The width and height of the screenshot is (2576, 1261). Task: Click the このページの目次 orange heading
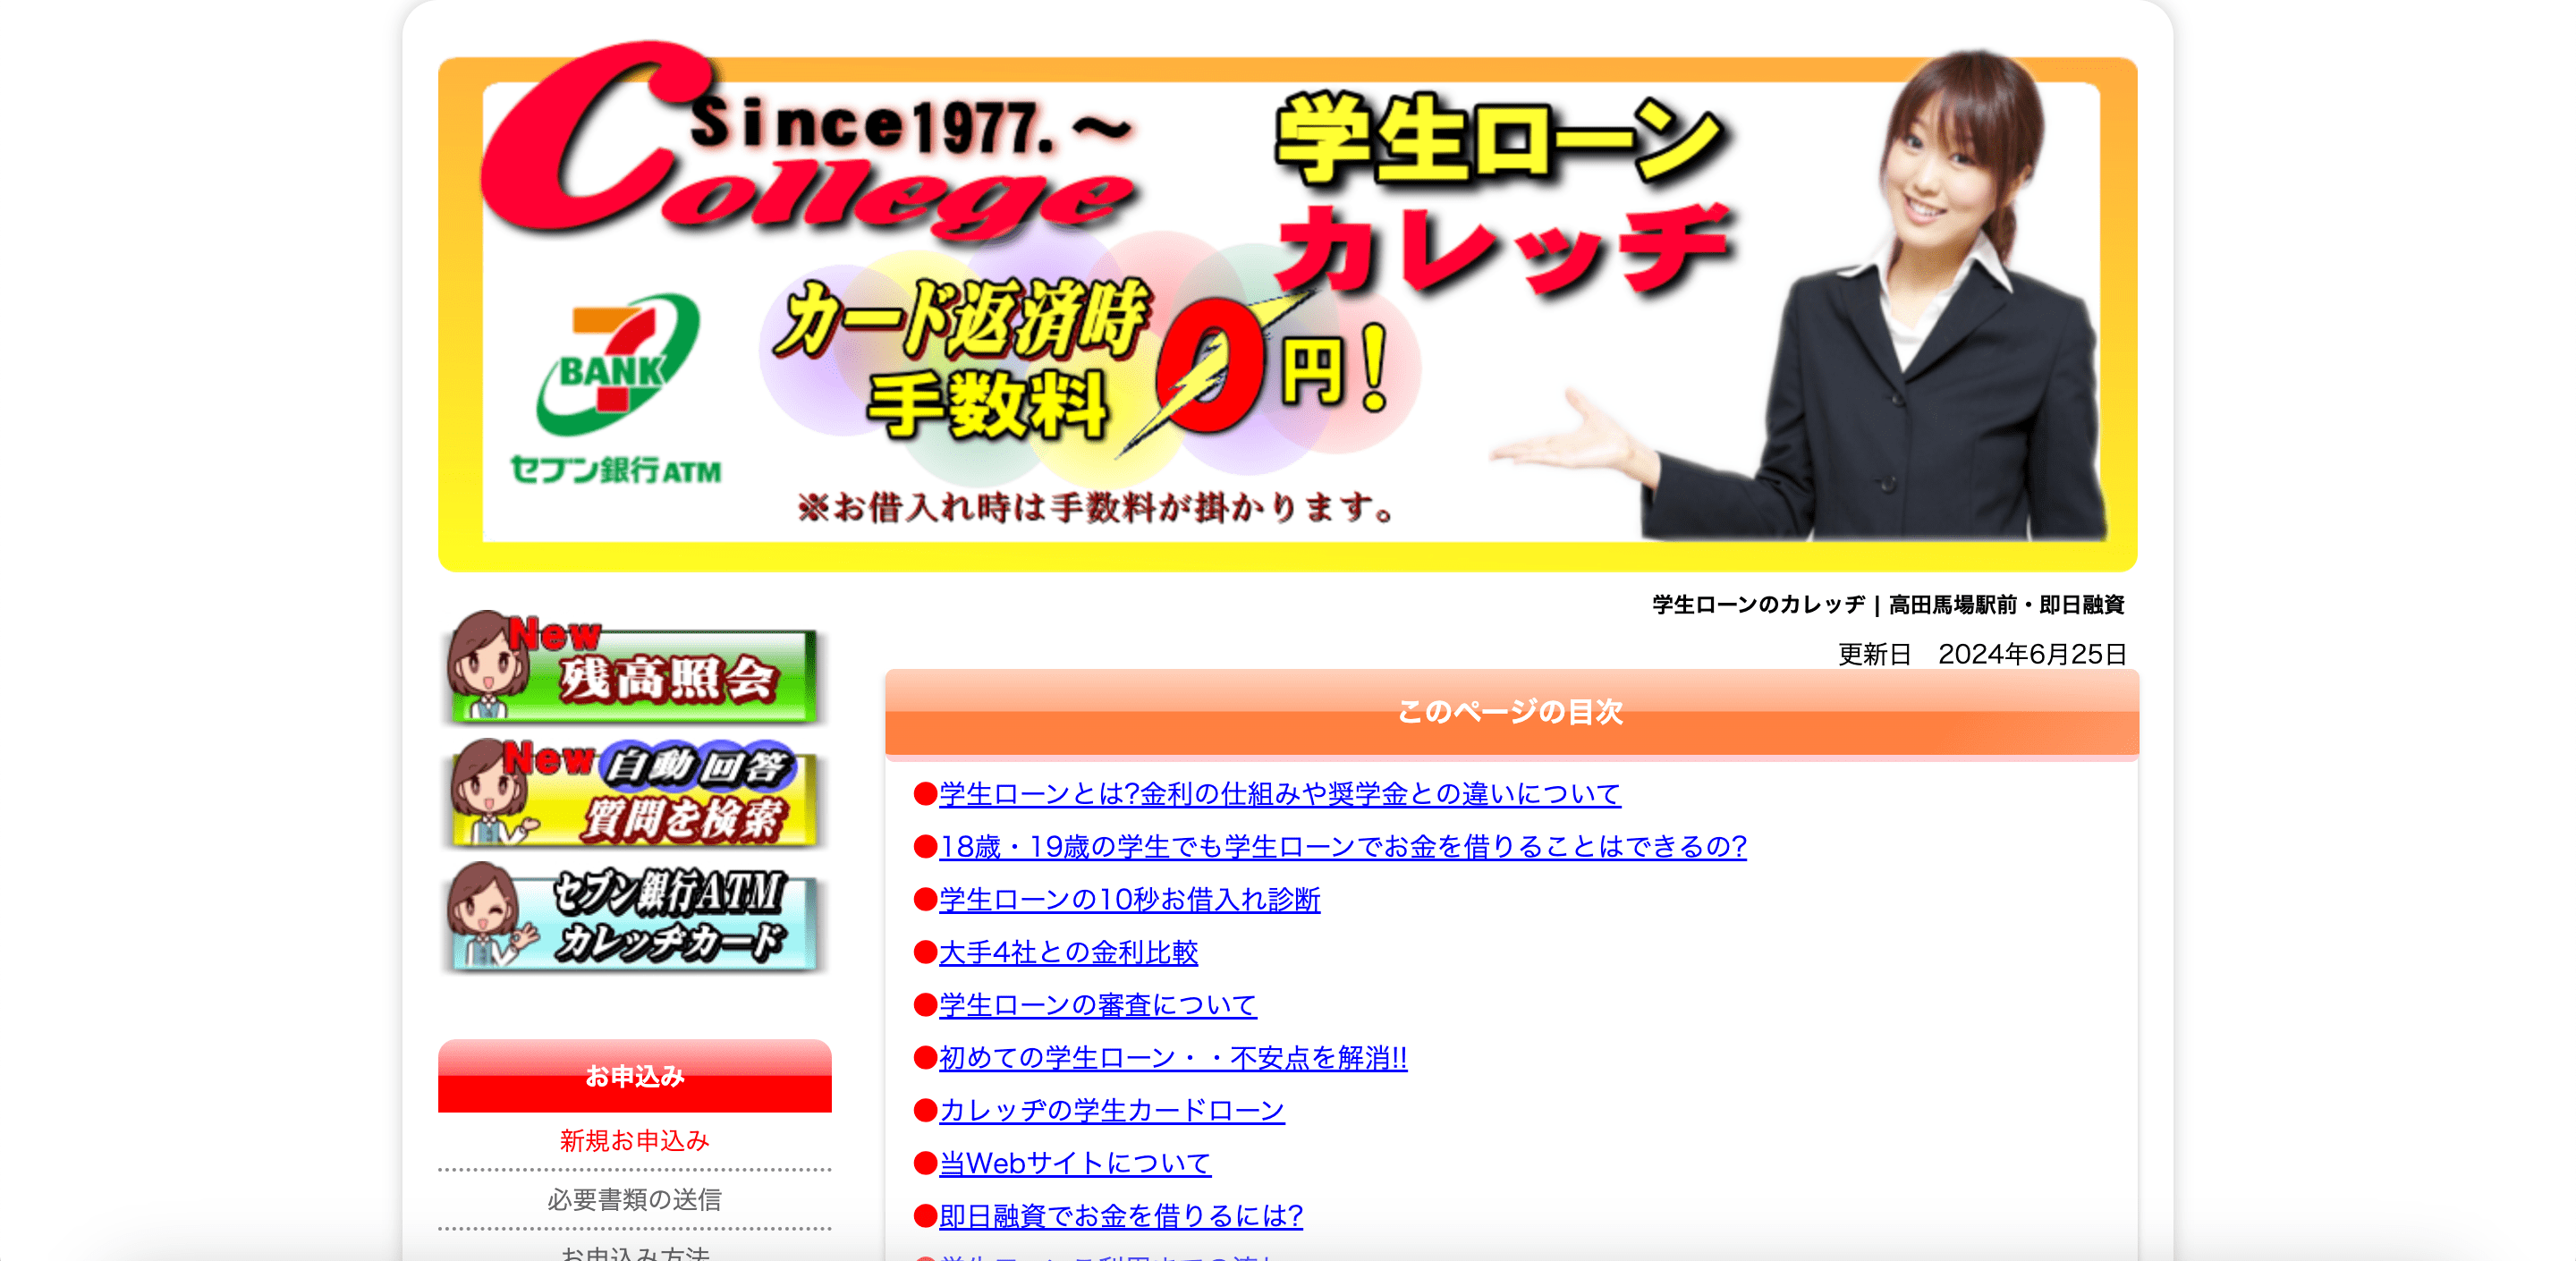(1513, 713)
